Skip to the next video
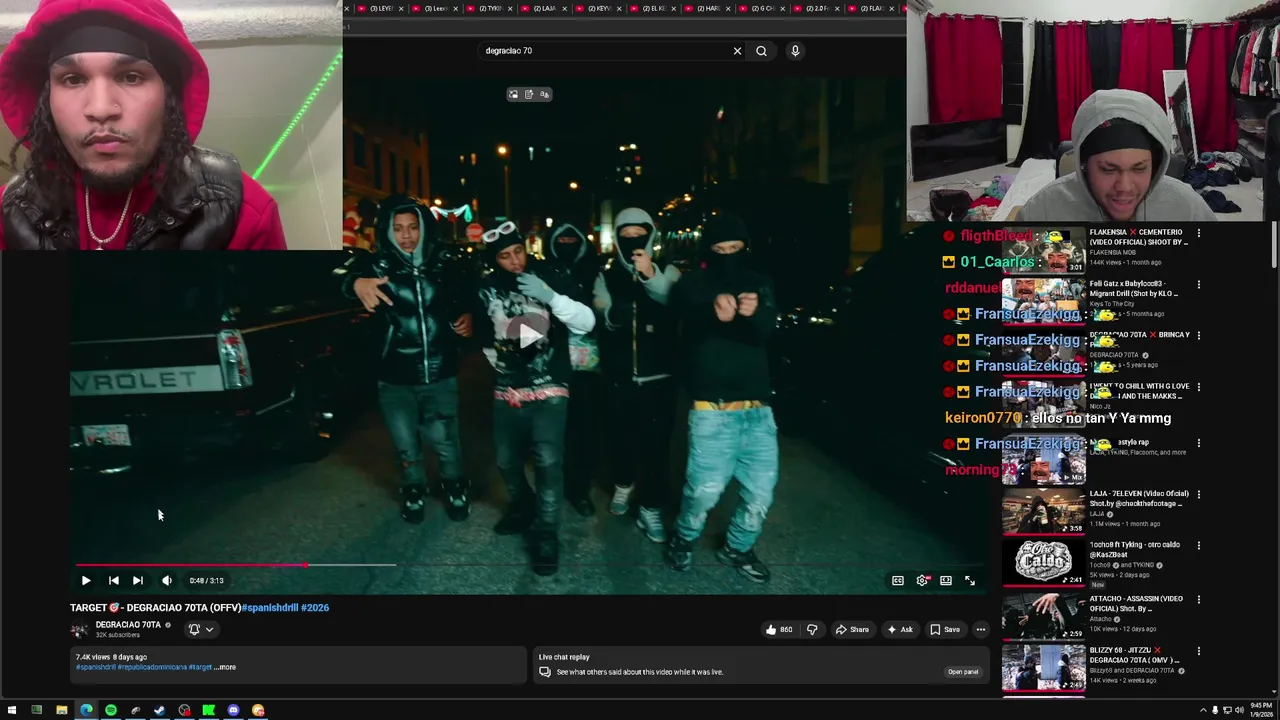This screenshot has width=1280, height=720. 138,580
